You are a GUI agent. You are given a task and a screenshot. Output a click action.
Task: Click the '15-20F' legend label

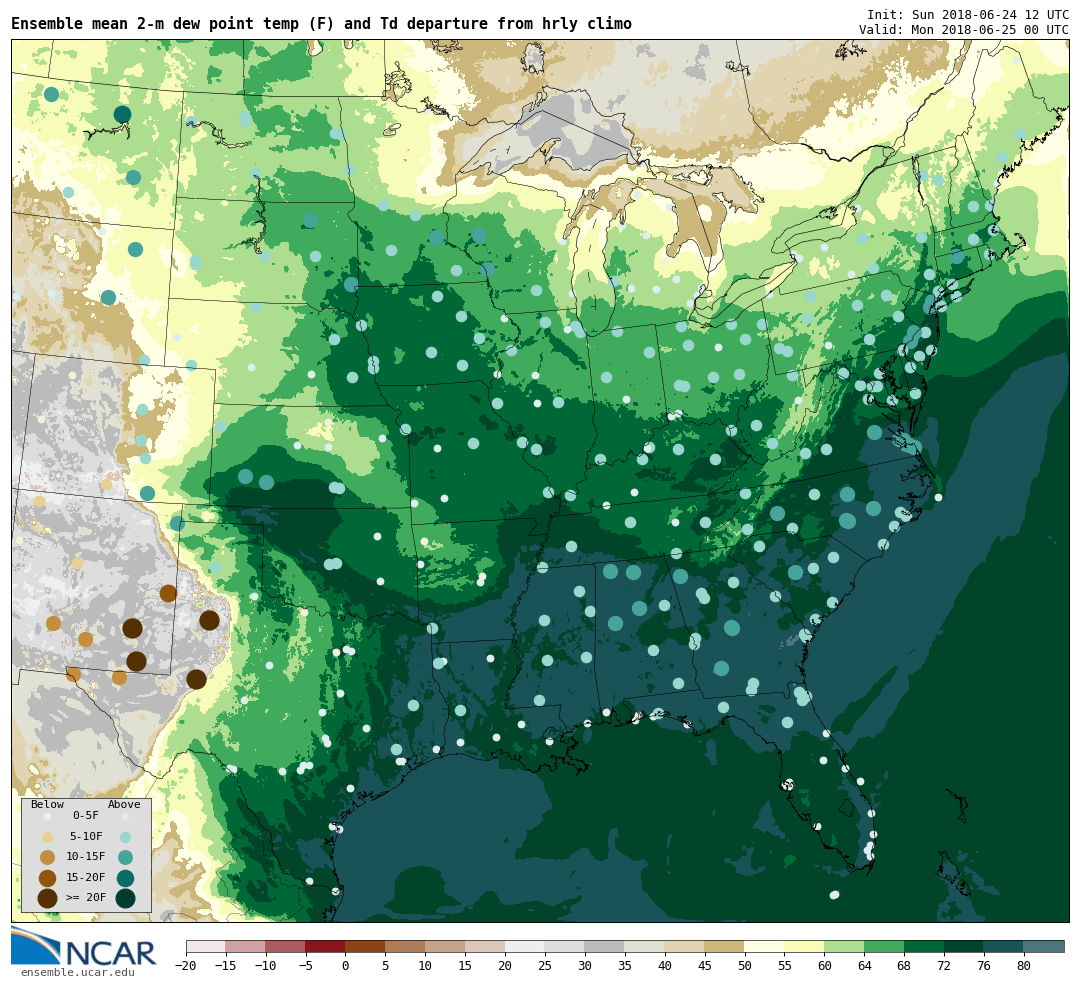[x=86, y=877]
